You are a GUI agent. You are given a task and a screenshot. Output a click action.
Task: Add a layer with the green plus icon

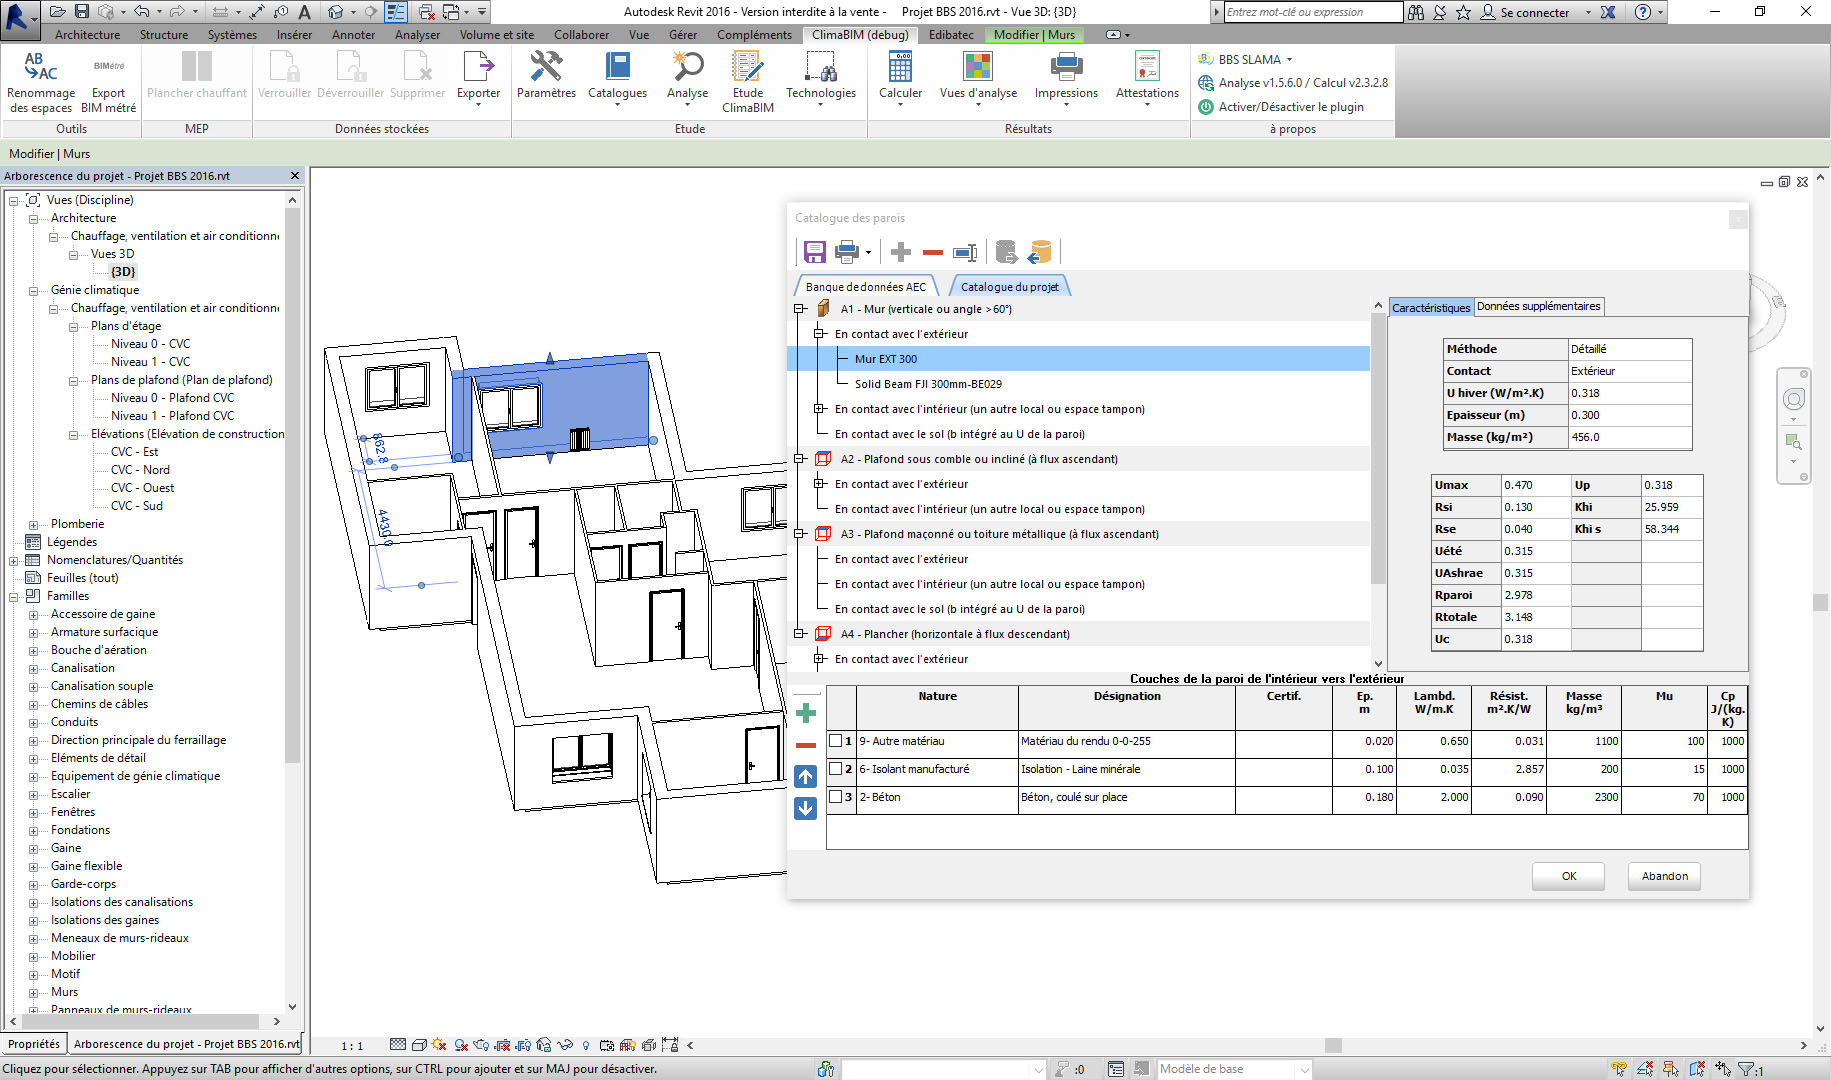click(x=806, y=713)
